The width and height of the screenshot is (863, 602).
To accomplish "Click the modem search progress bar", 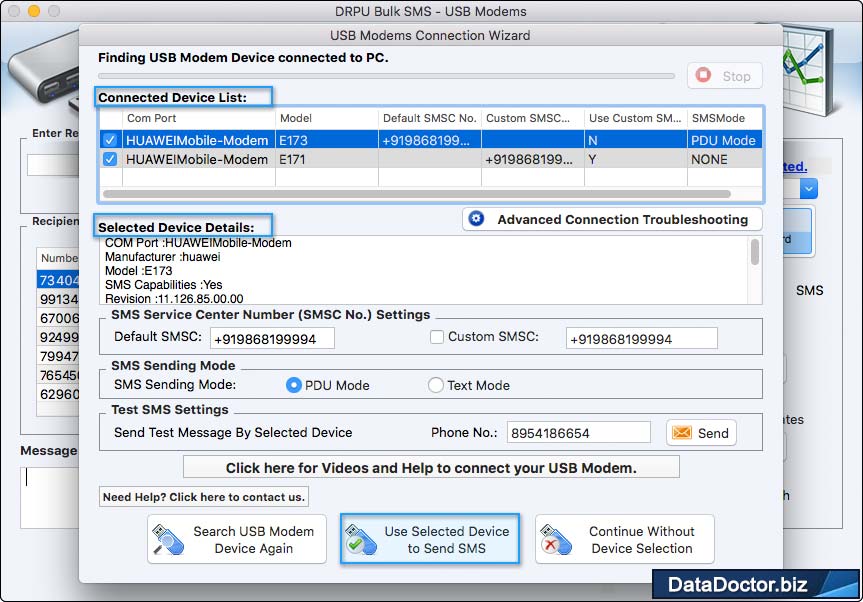I will pyautogui.click(x=386, y=76).
